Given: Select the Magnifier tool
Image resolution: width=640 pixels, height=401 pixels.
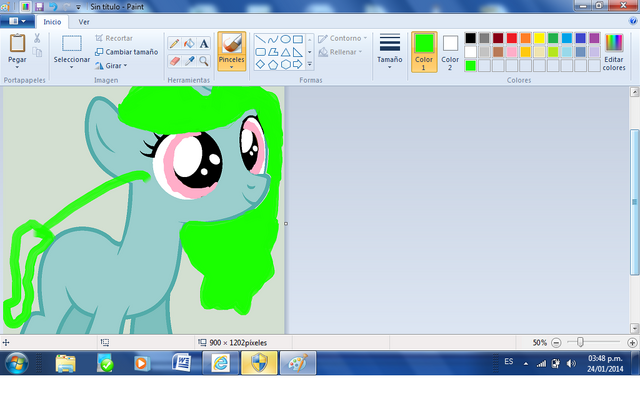Looking at the screenshot, I should point(204,61).
